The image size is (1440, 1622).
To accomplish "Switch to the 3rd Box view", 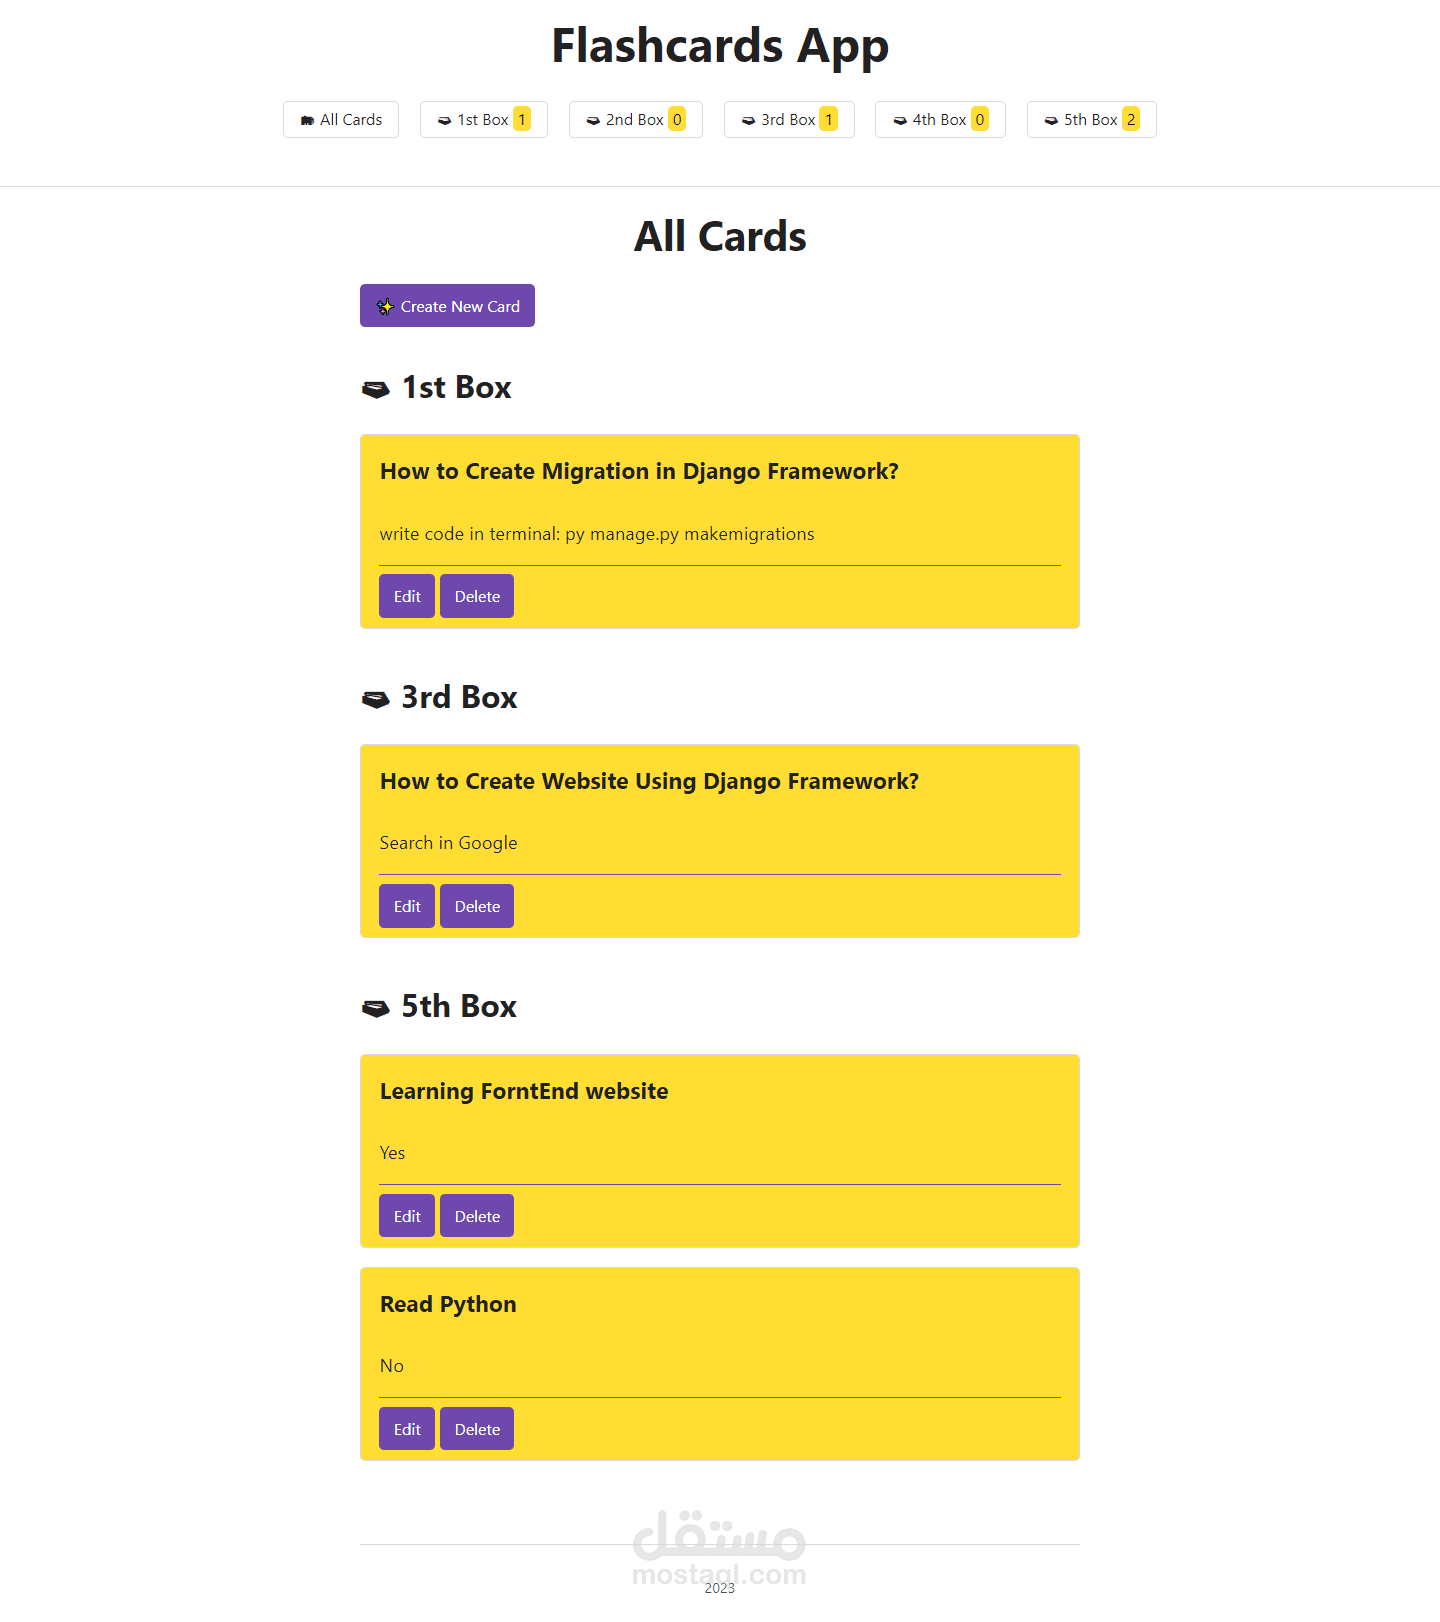I will point(789,119).
